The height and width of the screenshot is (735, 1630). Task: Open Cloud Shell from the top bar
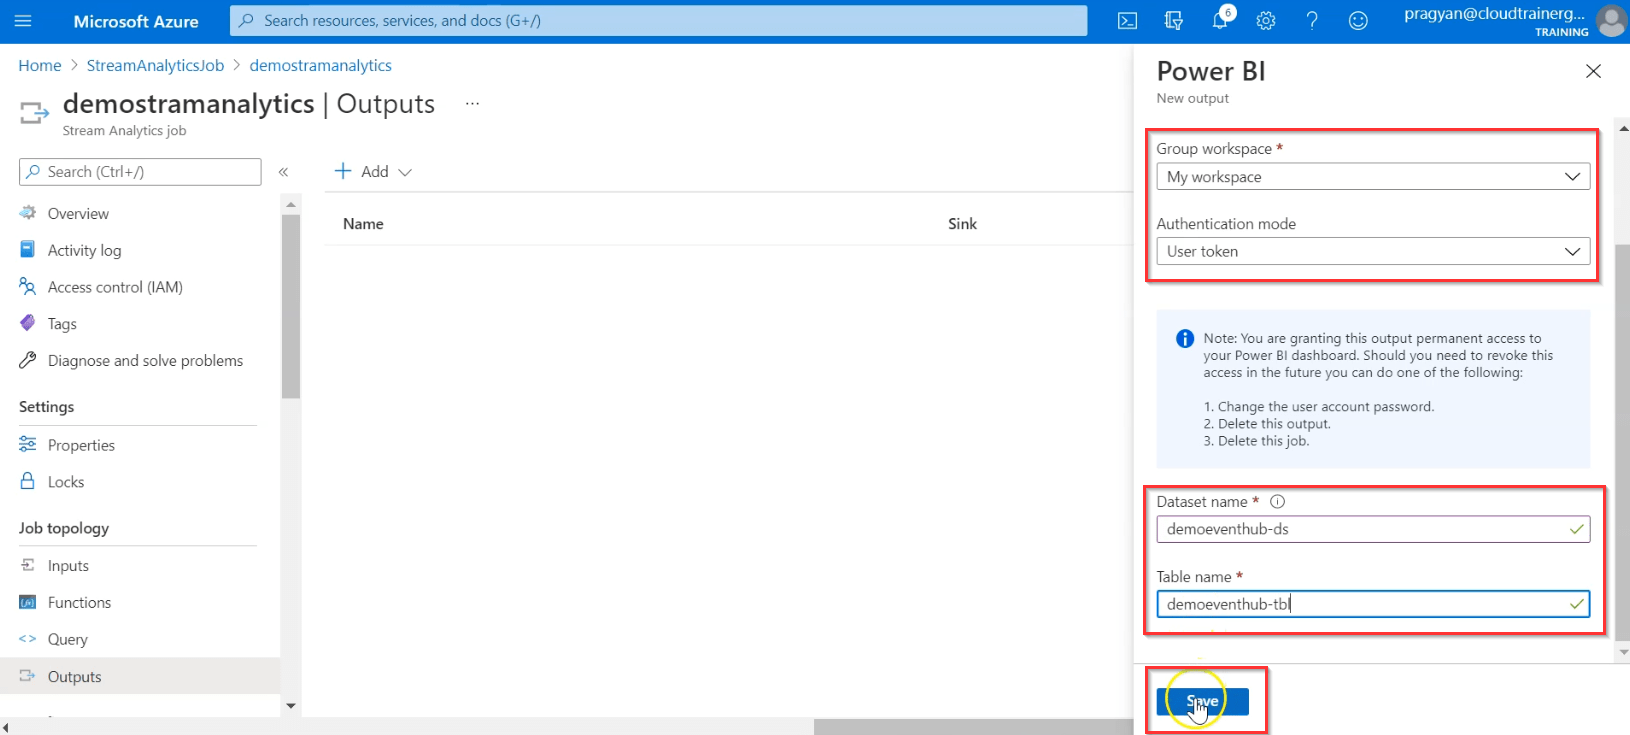[1127, 21]
